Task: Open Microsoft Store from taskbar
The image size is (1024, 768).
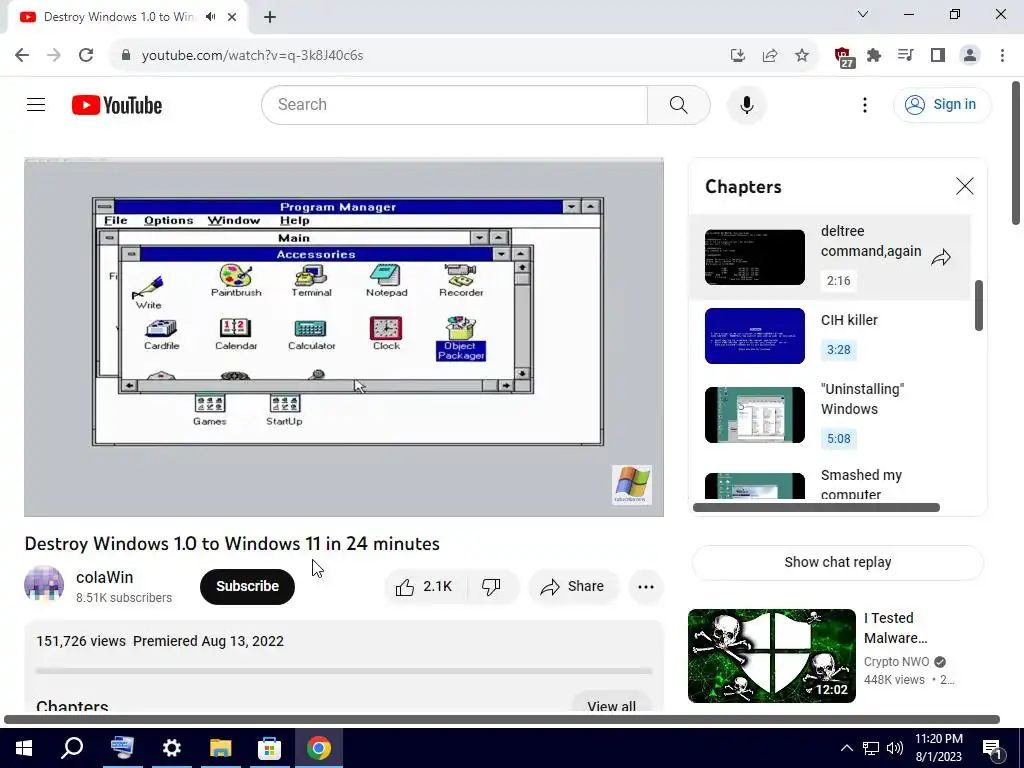Action: [269, 748]
